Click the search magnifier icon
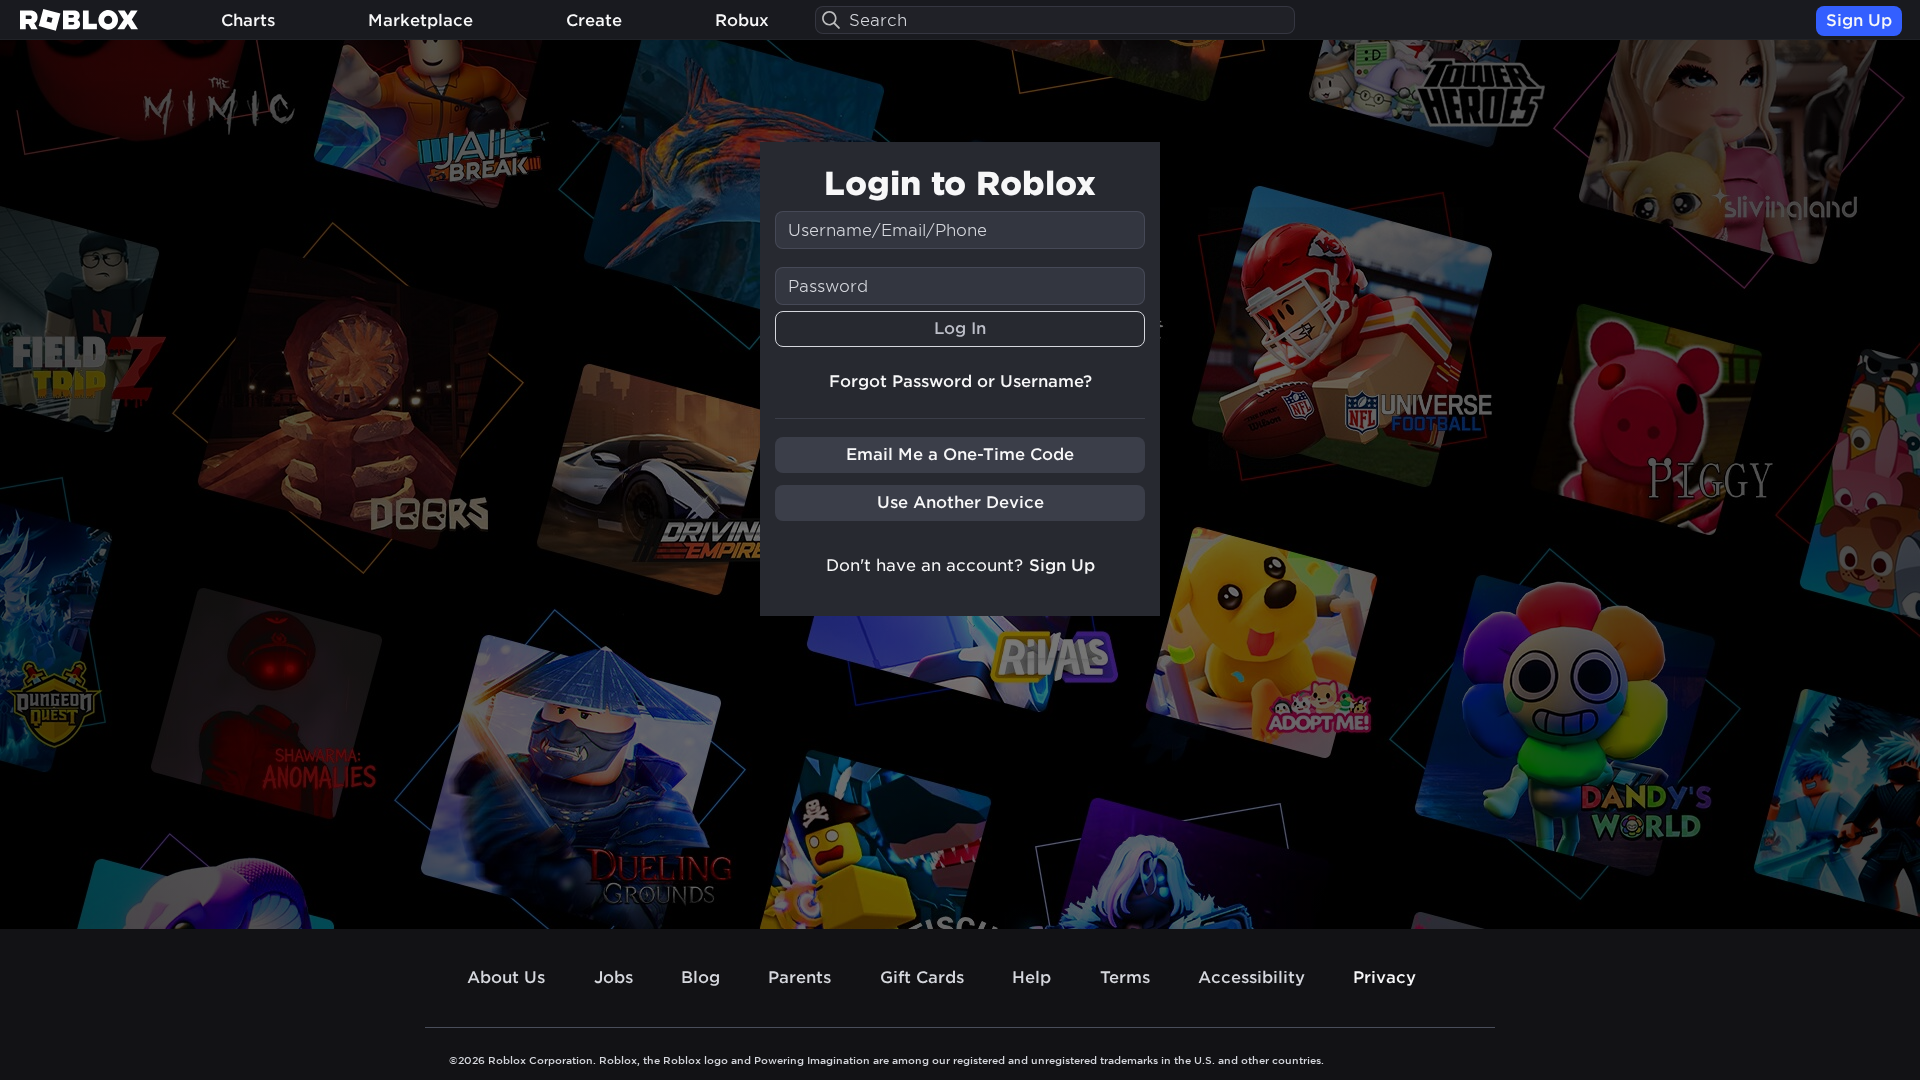The width and height of the screenshot is (1920, 1080). tap(830, 20)
